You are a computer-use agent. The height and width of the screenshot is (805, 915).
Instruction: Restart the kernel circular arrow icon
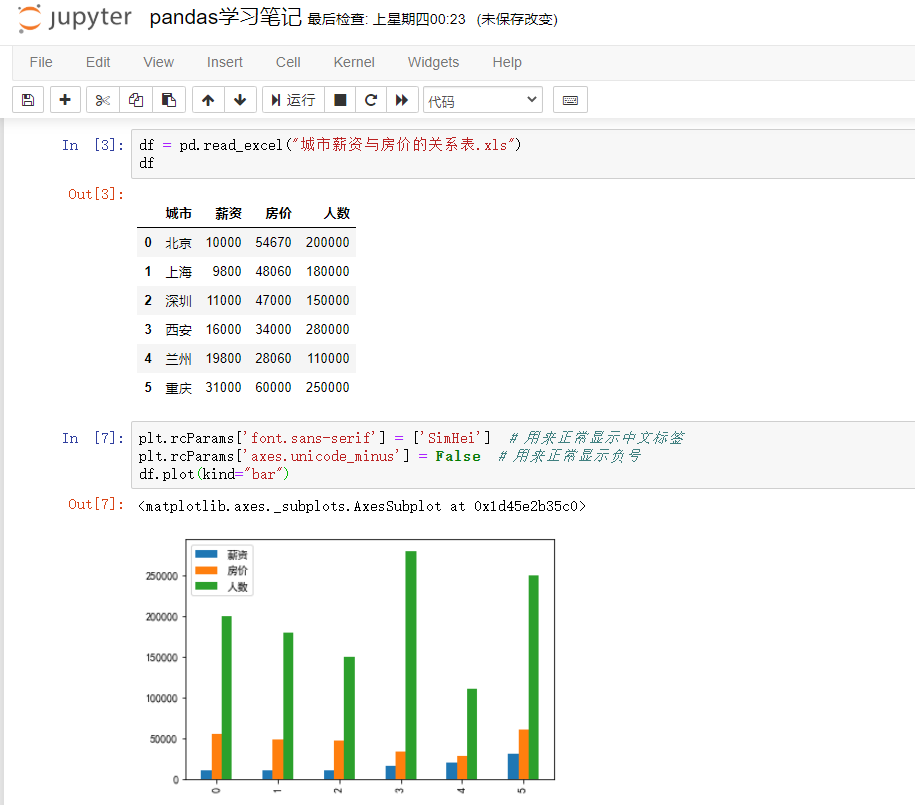371,100
